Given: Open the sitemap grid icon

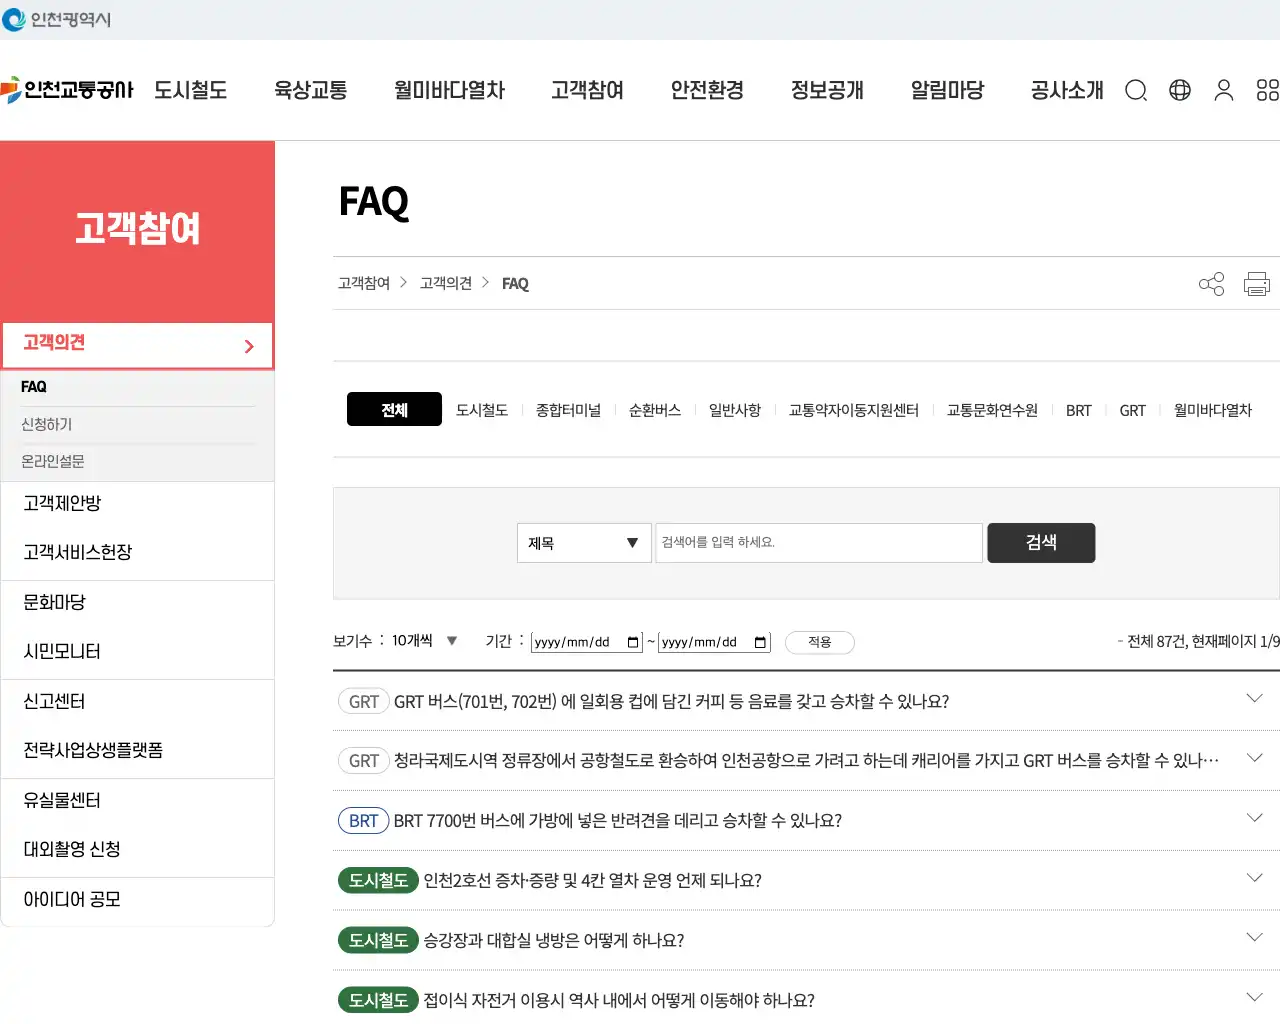Looking at the screenshot, I should pos(1267,91).
